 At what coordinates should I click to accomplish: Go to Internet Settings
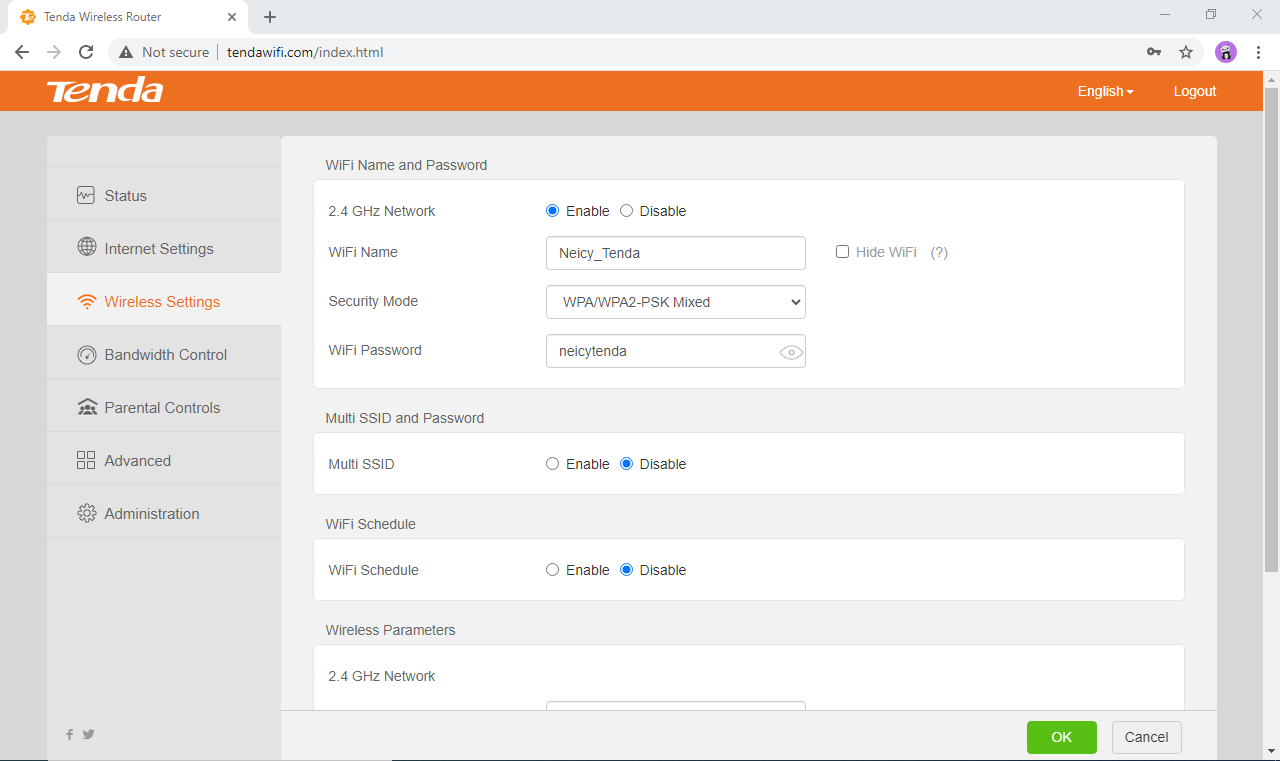click(x=164, y=248)
